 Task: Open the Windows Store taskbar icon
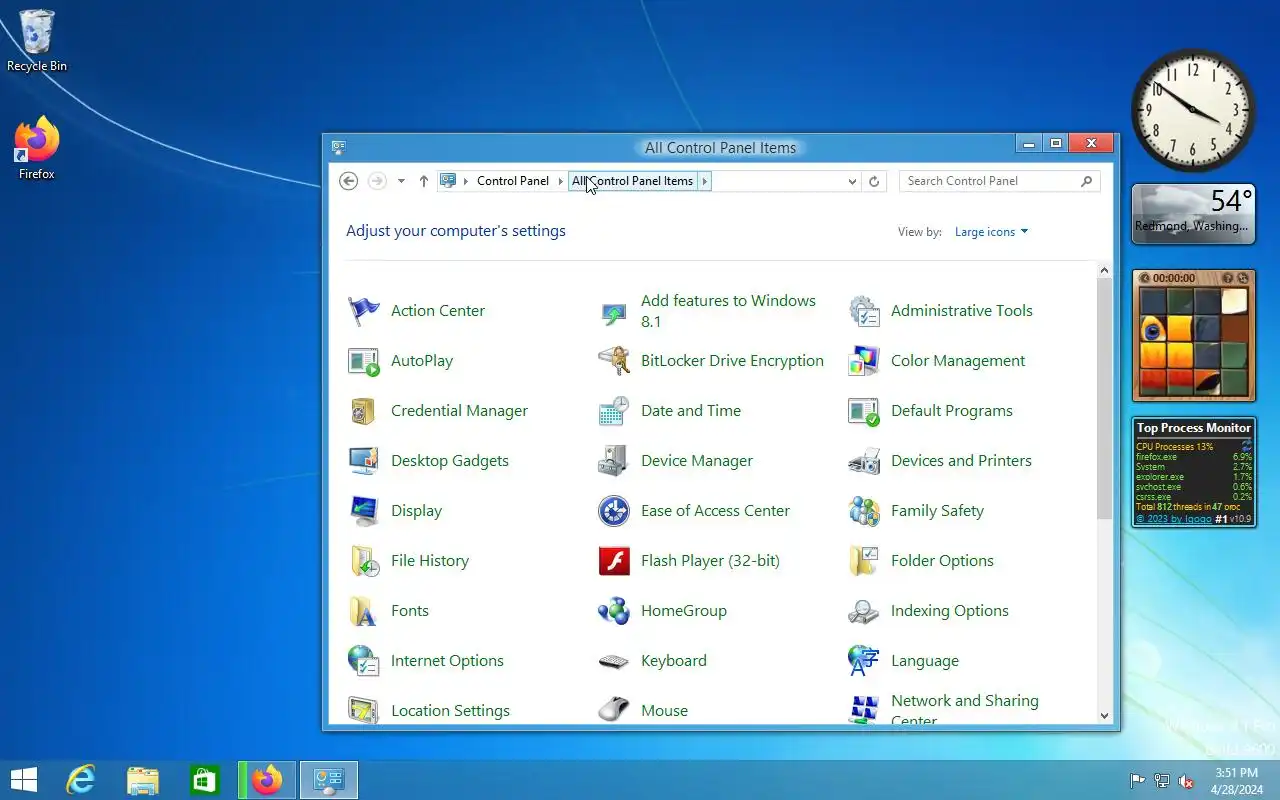click(205, 780)
